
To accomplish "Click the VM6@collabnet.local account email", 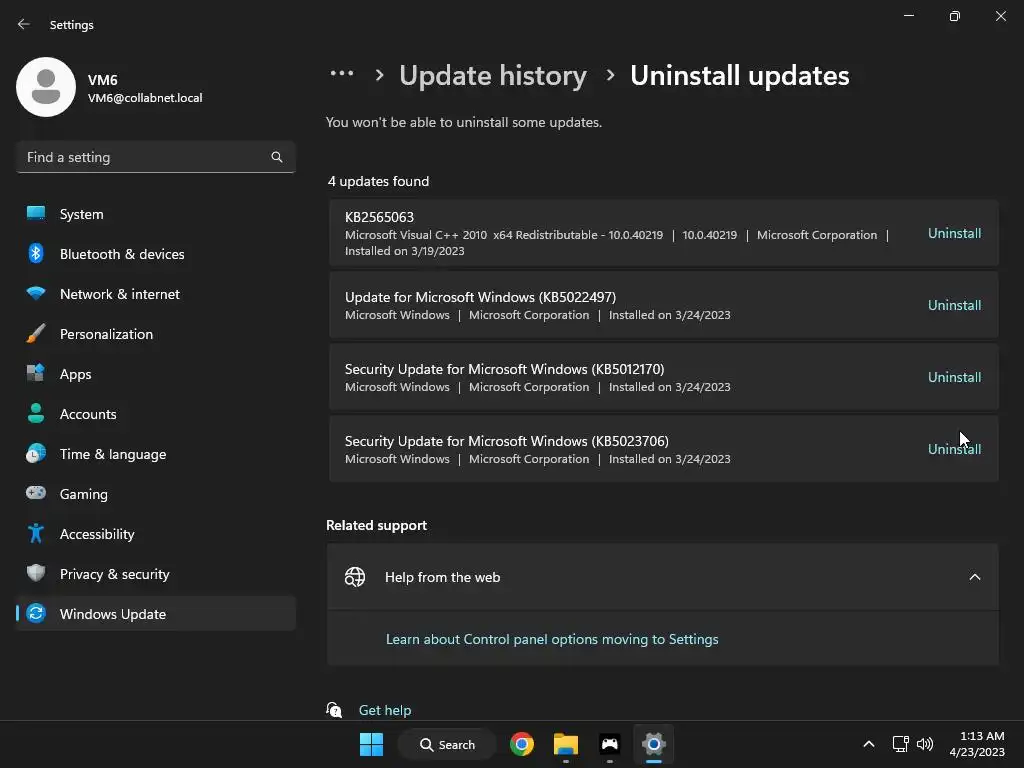I will pyautogui.click(x=145, y=98).
